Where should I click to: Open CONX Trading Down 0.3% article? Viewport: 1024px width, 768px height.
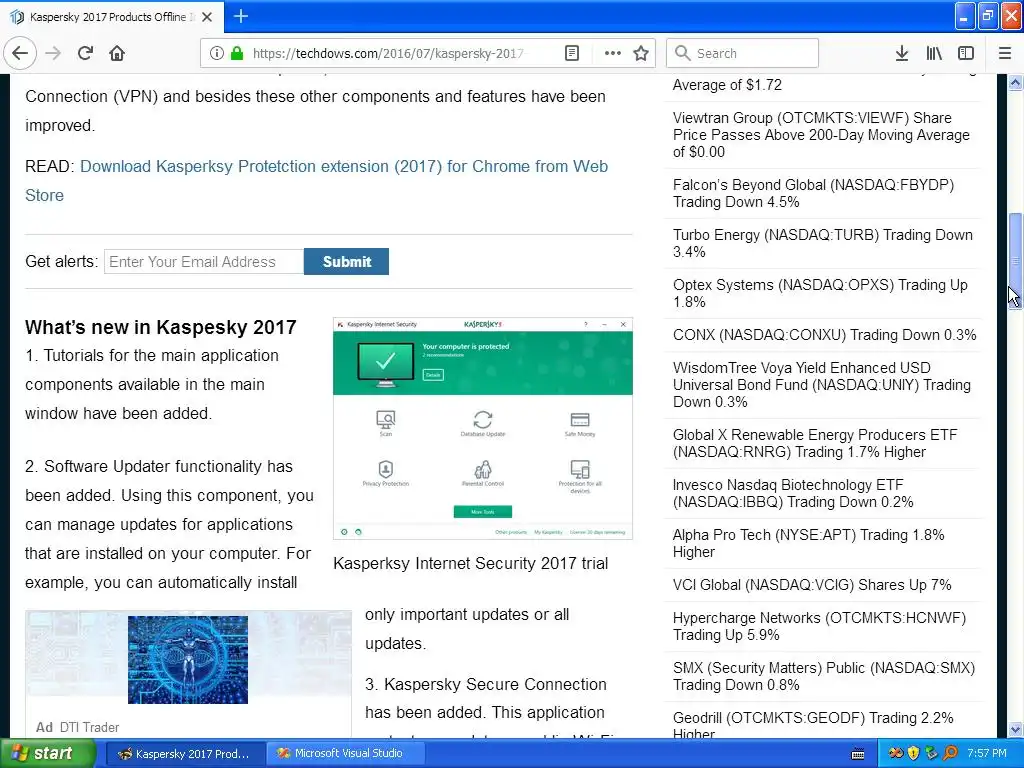coord(824,335)
